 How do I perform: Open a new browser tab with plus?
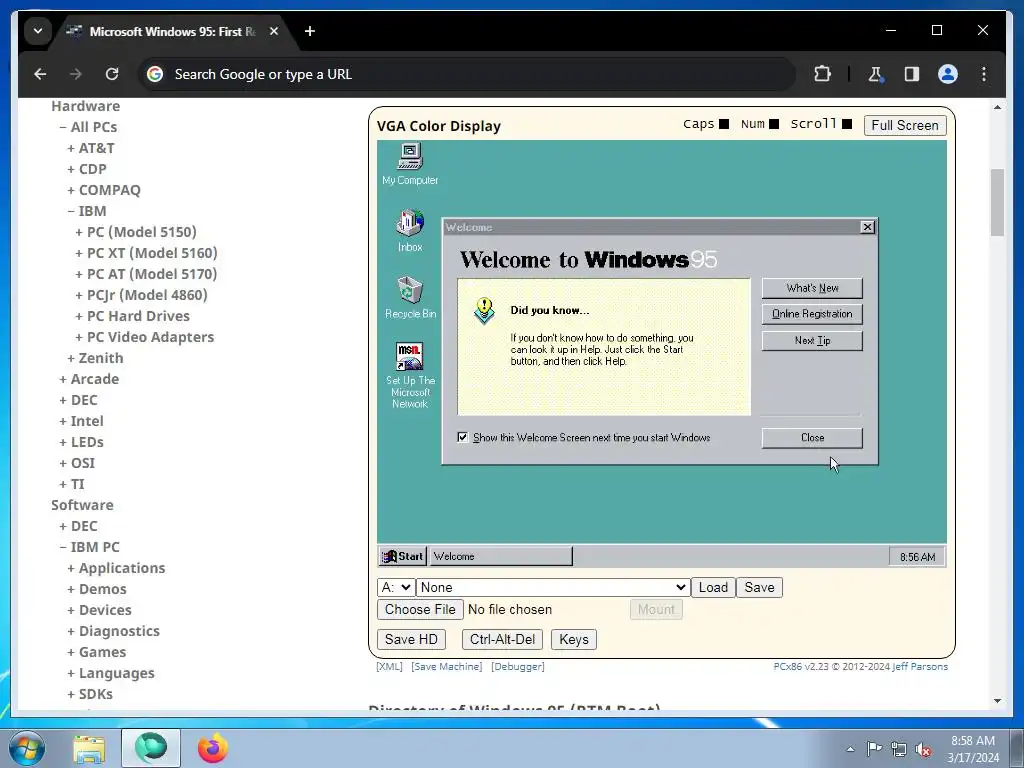coord(310,31)
